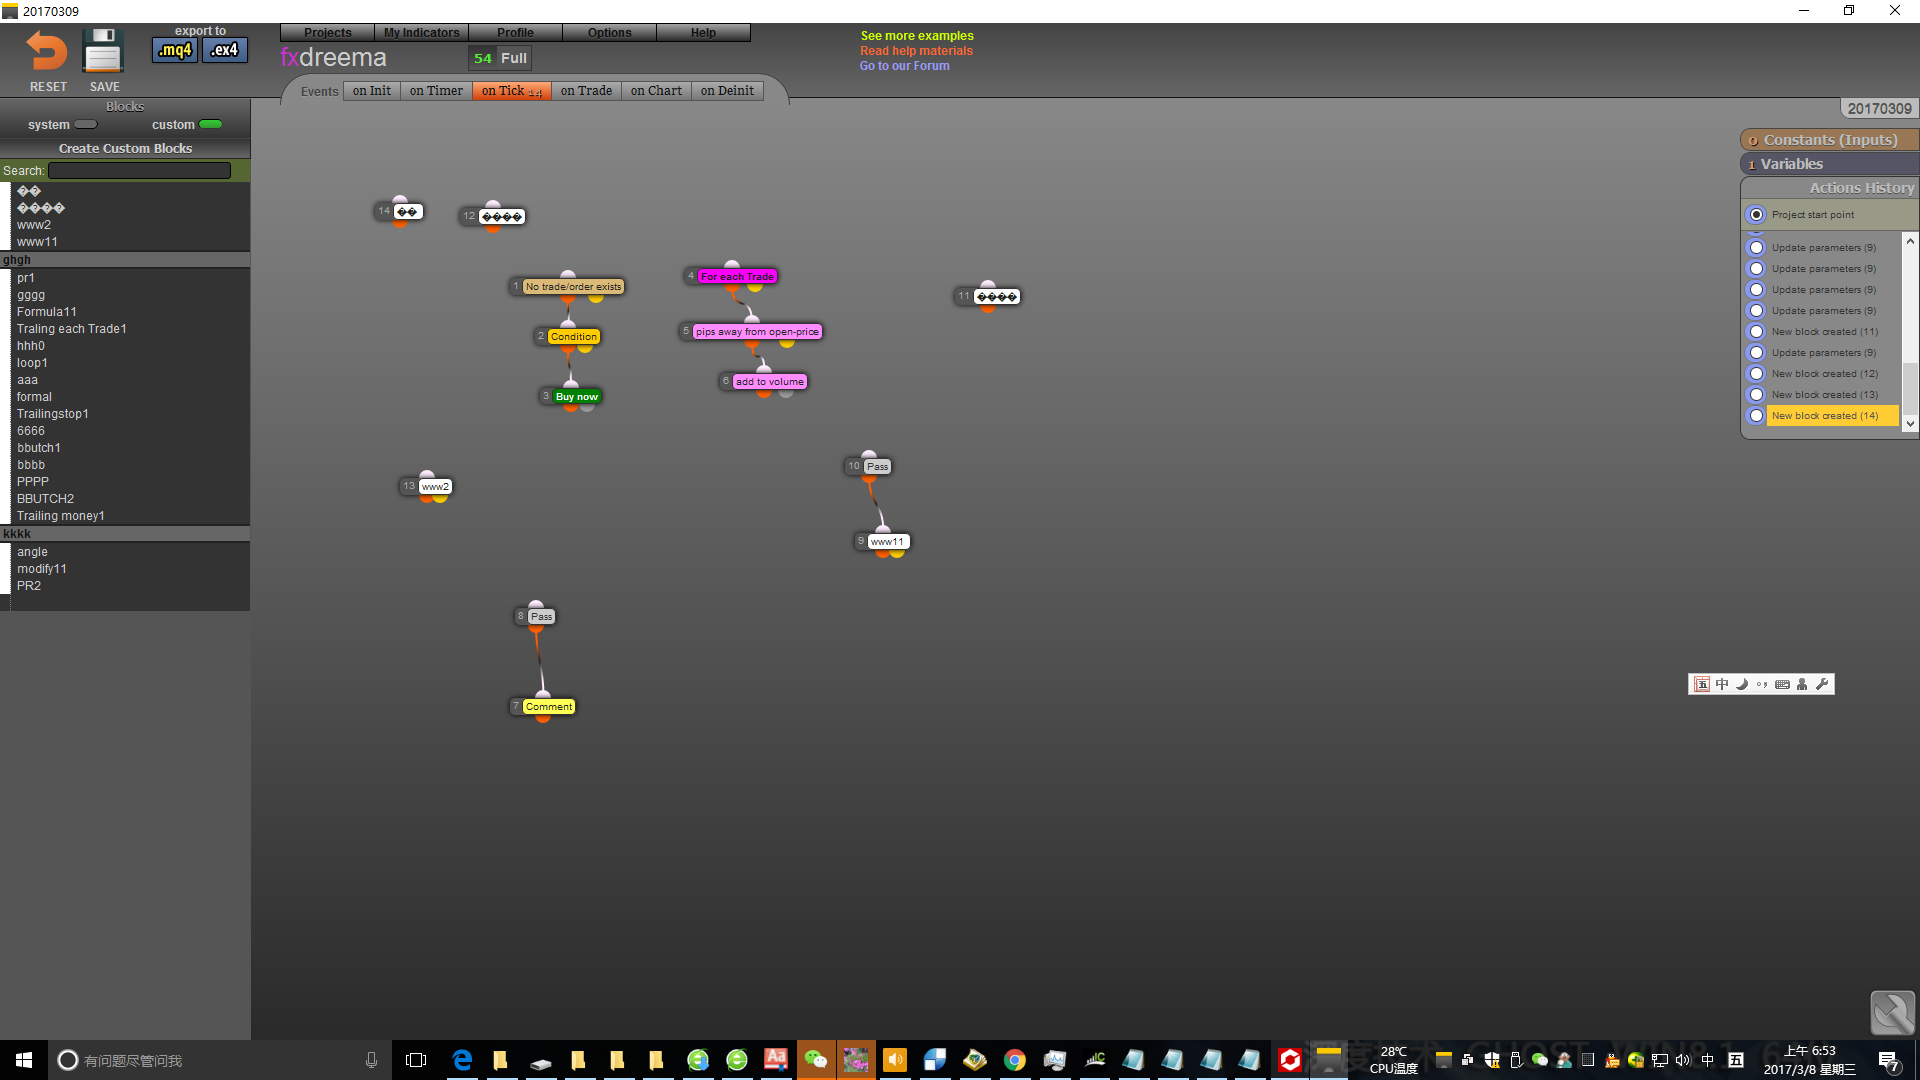Expand the Variables panel
The image size is (1920, 1080).
coord(1829,164)
